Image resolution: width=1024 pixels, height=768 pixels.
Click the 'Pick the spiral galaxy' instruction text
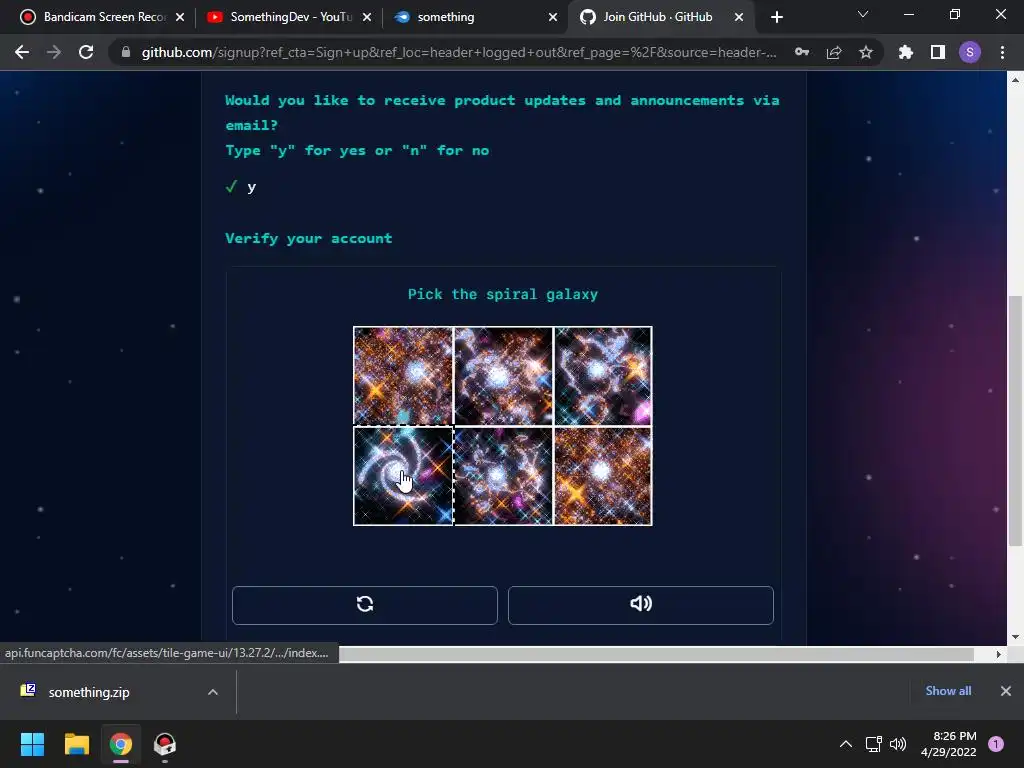coord(502,295)
